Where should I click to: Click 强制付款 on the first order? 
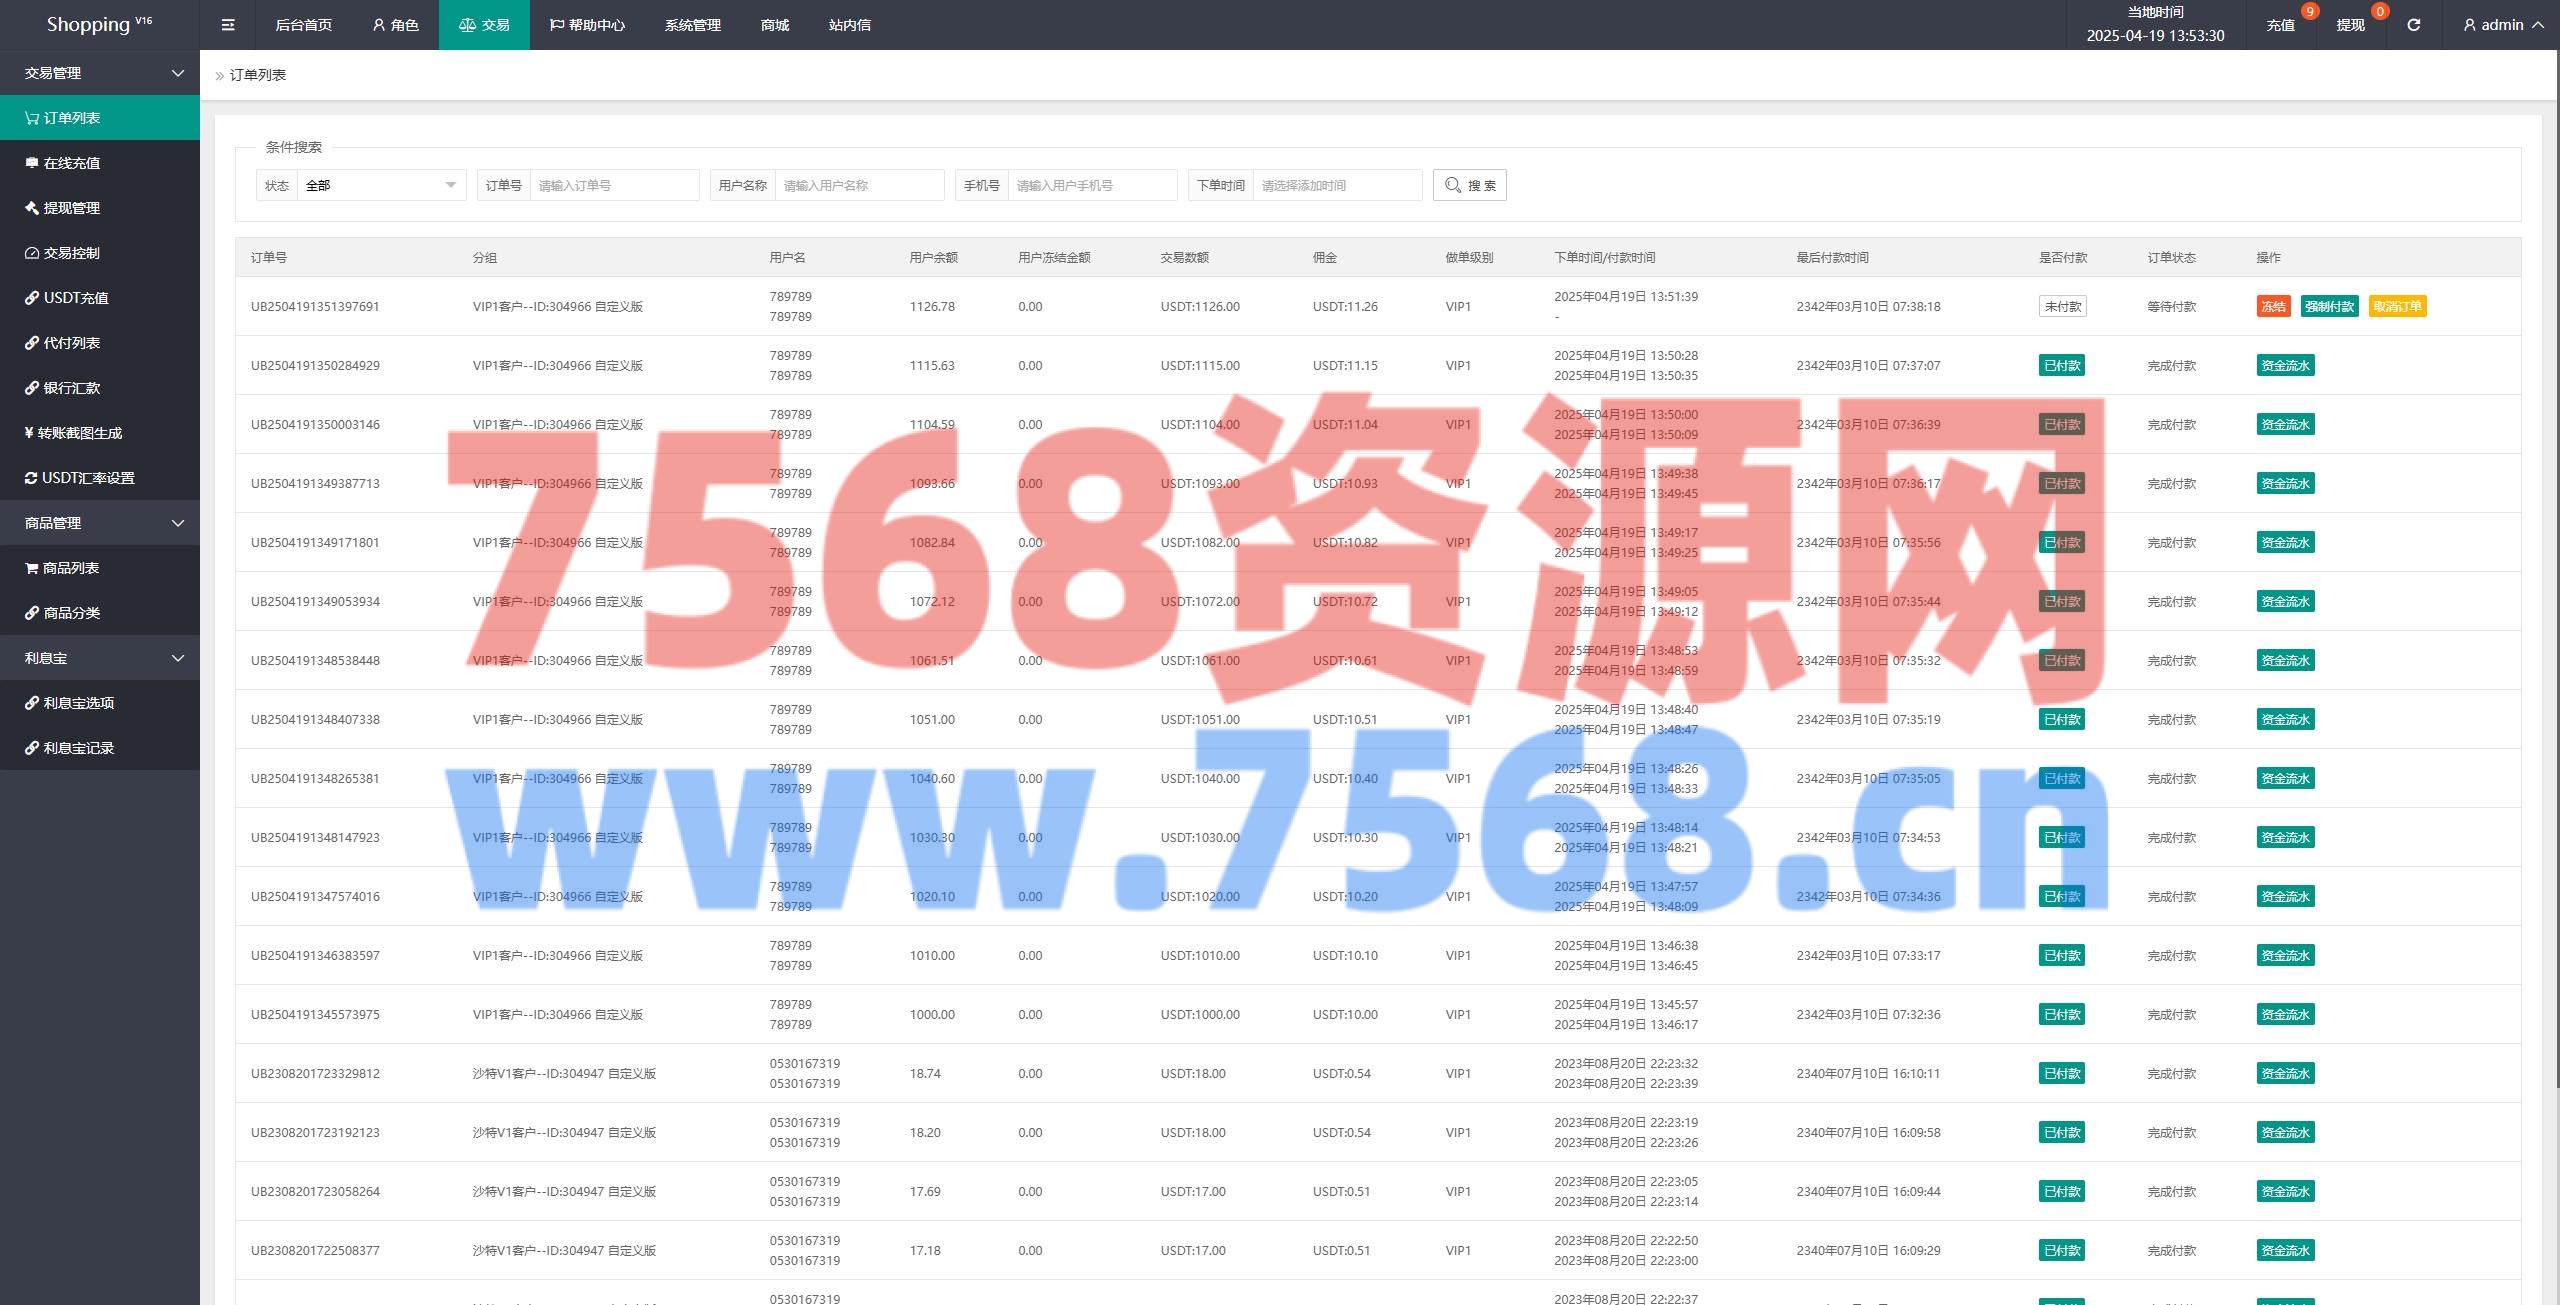[2329, 307]
